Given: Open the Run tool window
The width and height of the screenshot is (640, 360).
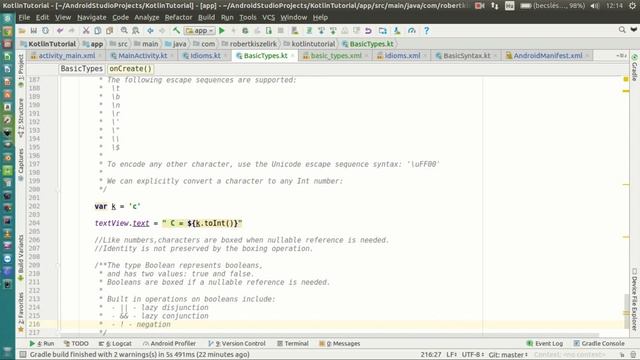Looking at the screenshot, I should click(x=42, y=344).
